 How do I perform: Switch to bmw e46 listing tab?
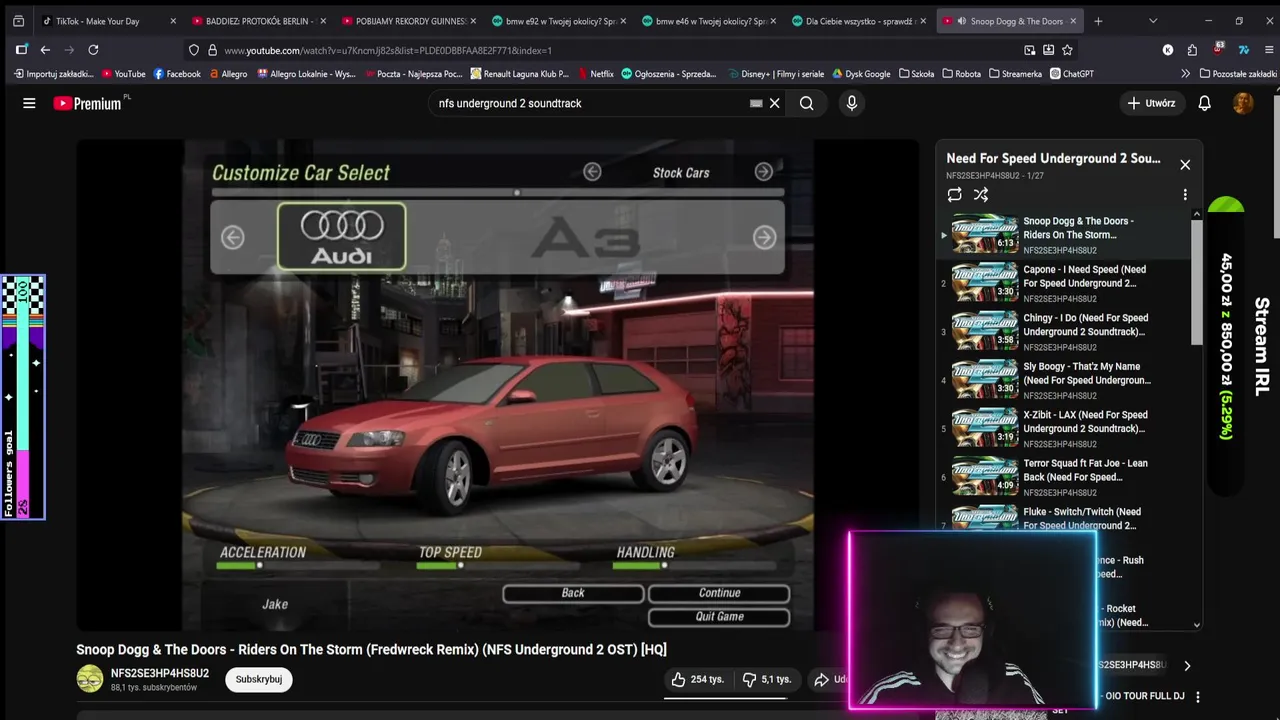pos(707,21)
